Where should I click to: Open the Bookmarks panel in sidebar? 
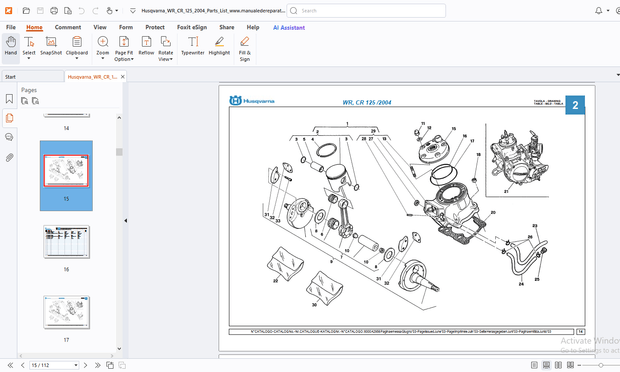point(9,99)
